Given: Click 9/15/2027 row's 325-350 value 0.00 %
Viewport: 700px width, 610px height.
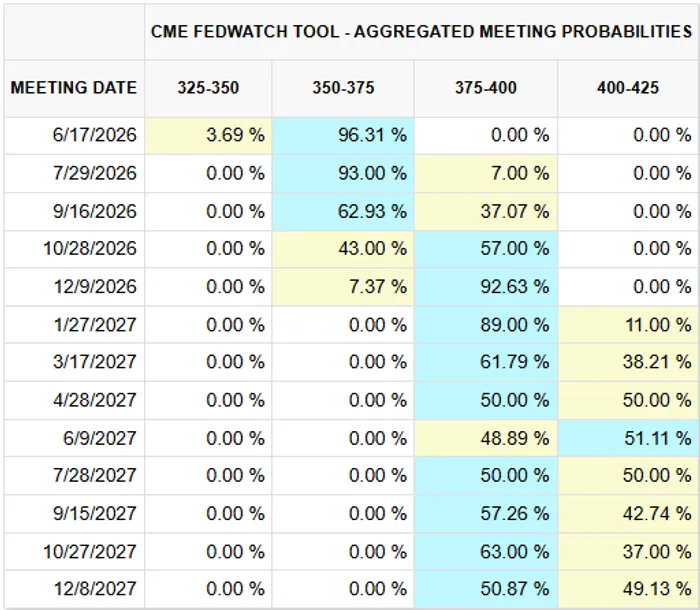Looking at the screenshot, I should (x=208, y=514).
